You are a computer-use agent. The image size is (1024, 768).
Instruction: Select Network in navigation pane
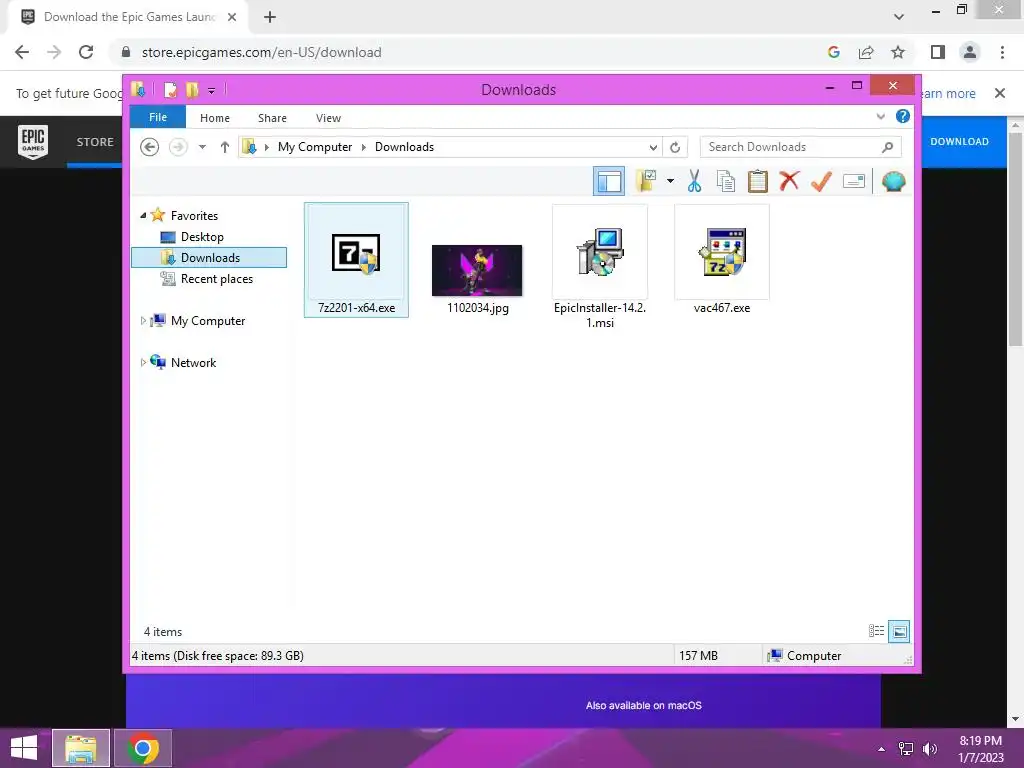pos(193,362)
